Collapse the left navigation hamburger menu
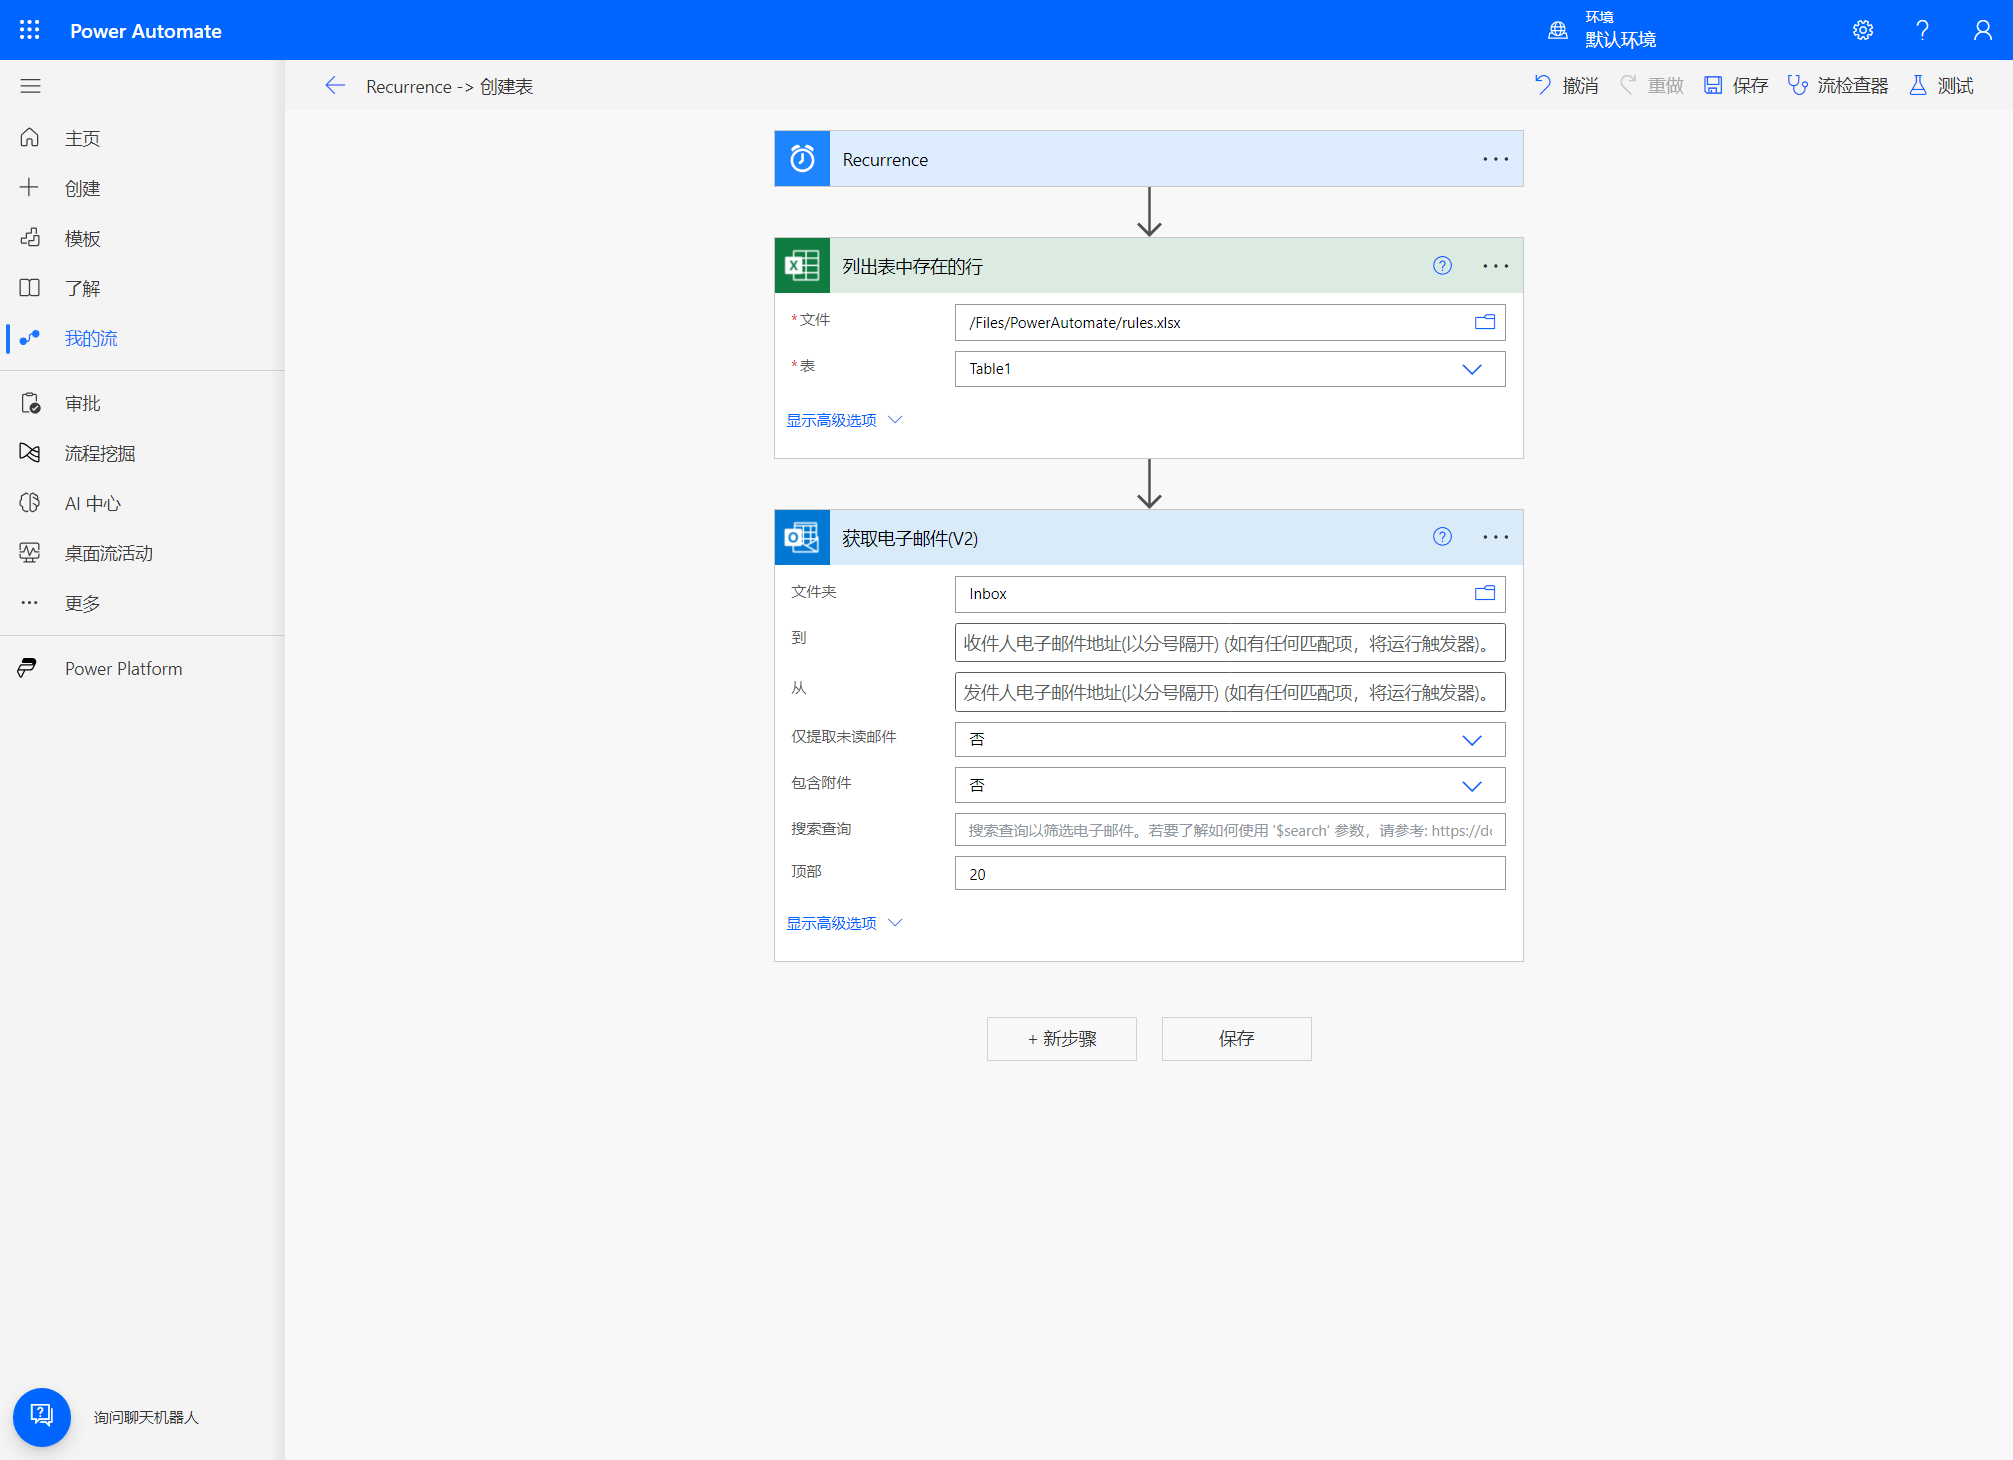Image resolution: width=2013 pixels, height=1460 pixels. pyautogui.click(x=30, y=86)
